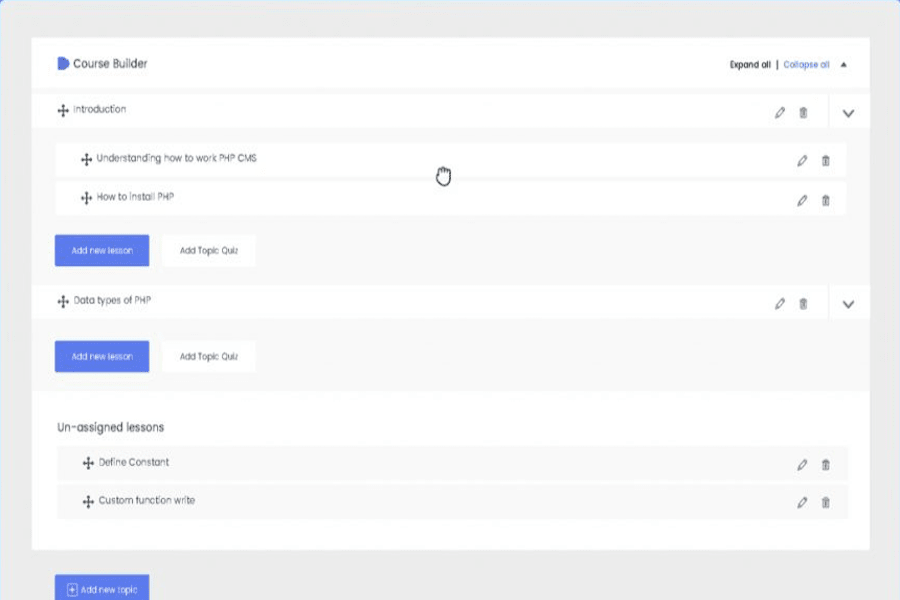Delete the 'Define Constant' lesson
This screenshot has height=600, width=900.
(x=825, y=464)
